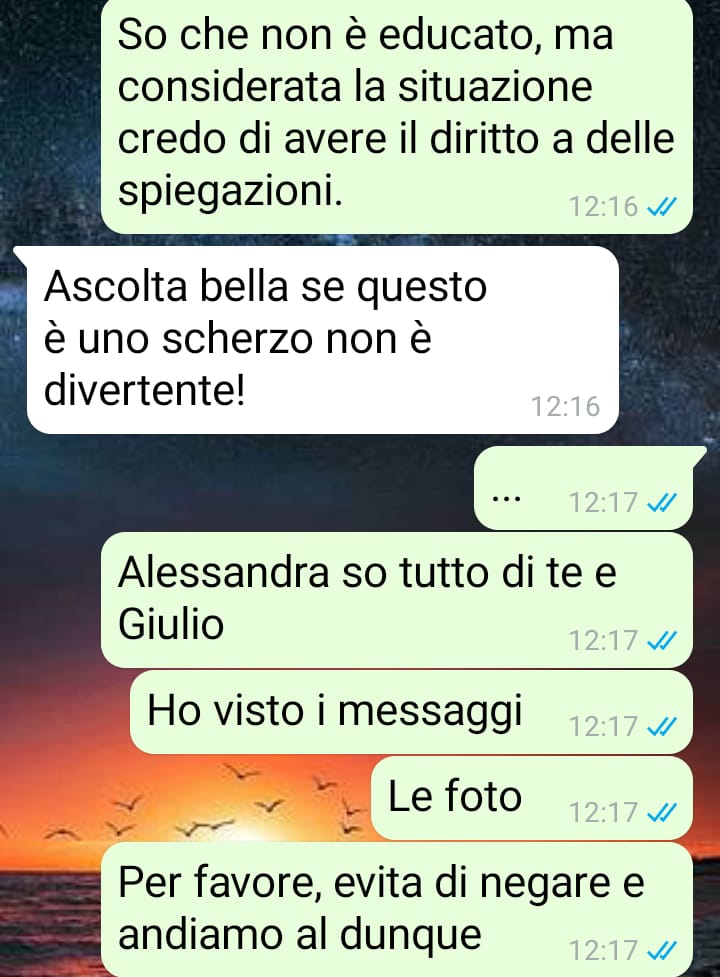
Task: Select the 'So che non è educato' message bubble
Action: coord(397,116)
